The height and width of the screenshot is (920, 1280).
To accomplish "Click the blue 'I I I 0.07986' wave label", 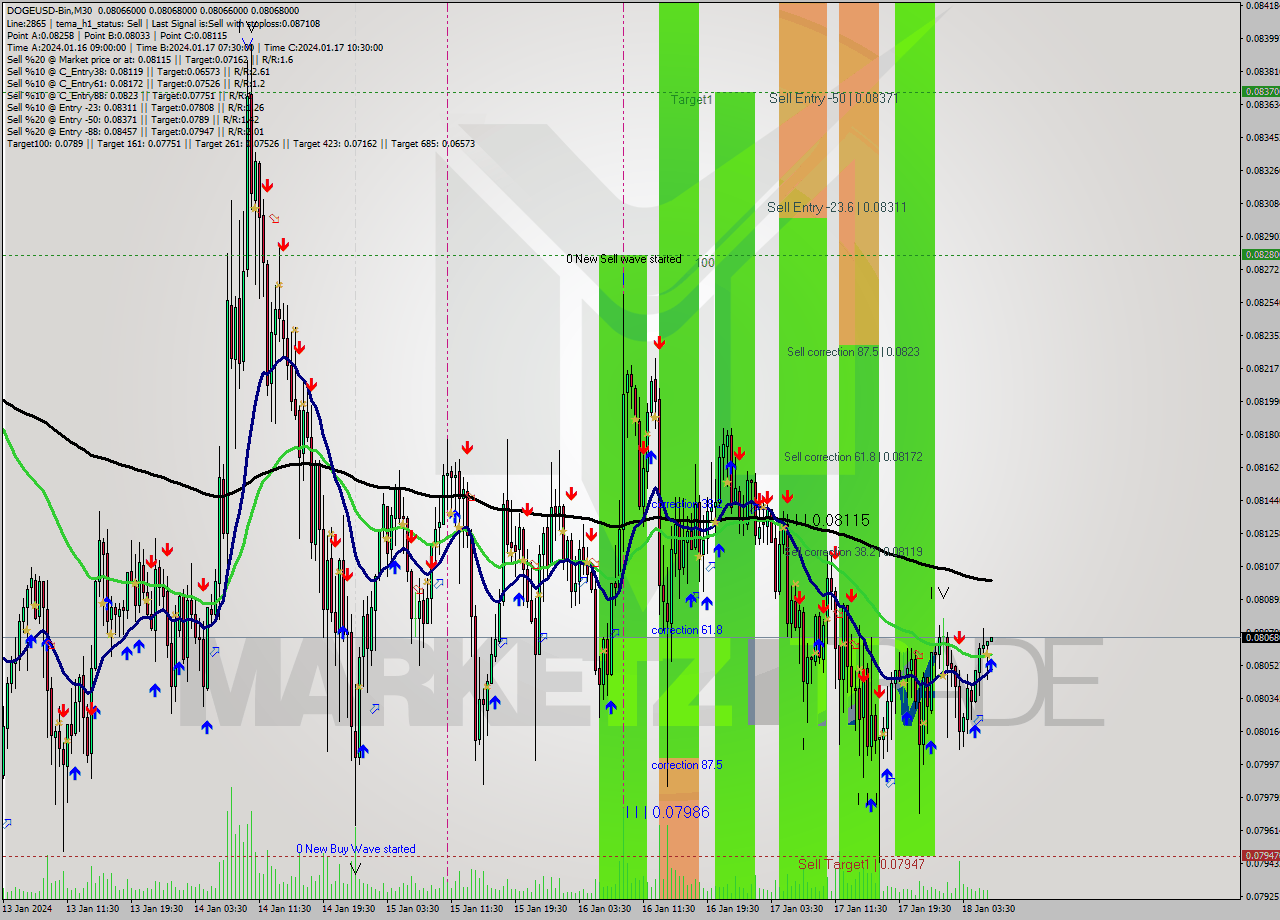I will pos(667,812).
